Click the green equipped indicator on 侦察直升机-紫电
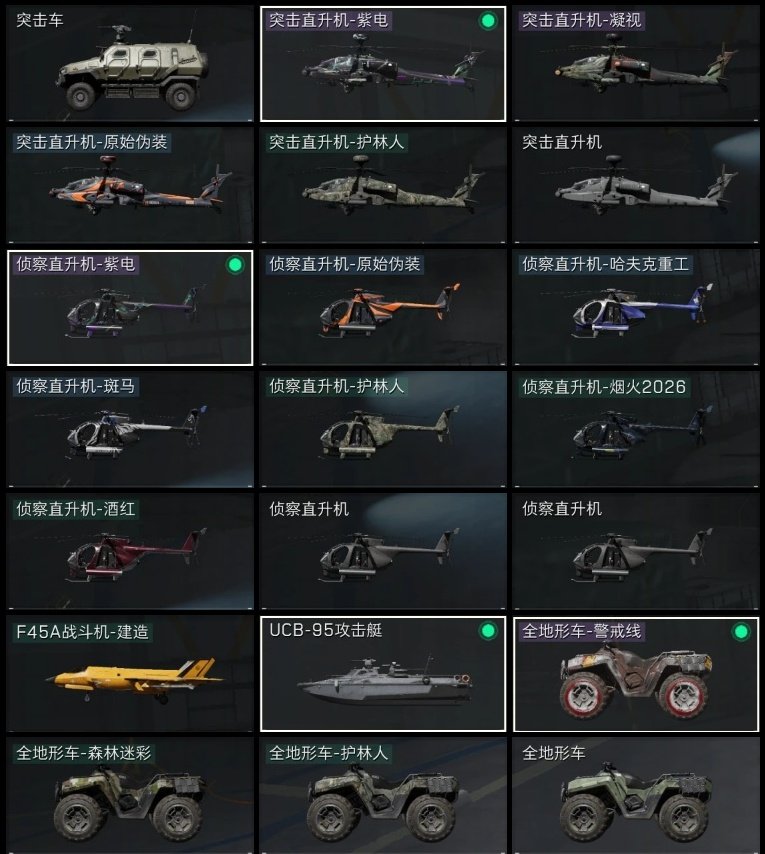 tap(235, 265)
